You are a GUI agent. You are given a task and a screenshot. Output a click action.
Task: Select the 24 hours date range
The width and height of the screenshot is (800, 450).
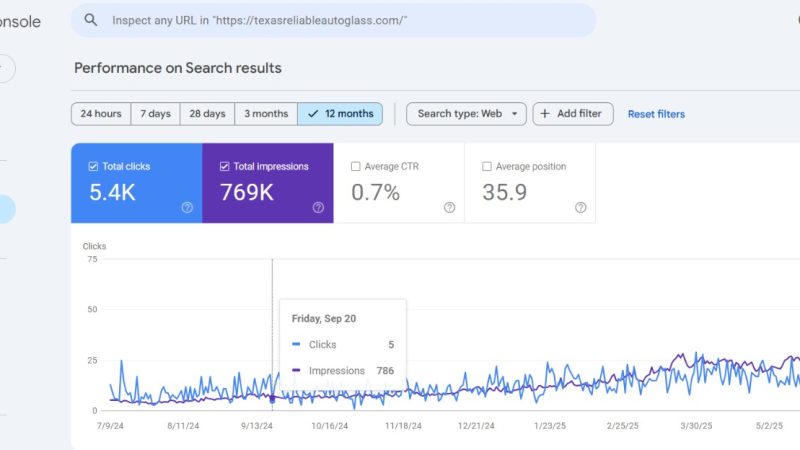(101, 114)
